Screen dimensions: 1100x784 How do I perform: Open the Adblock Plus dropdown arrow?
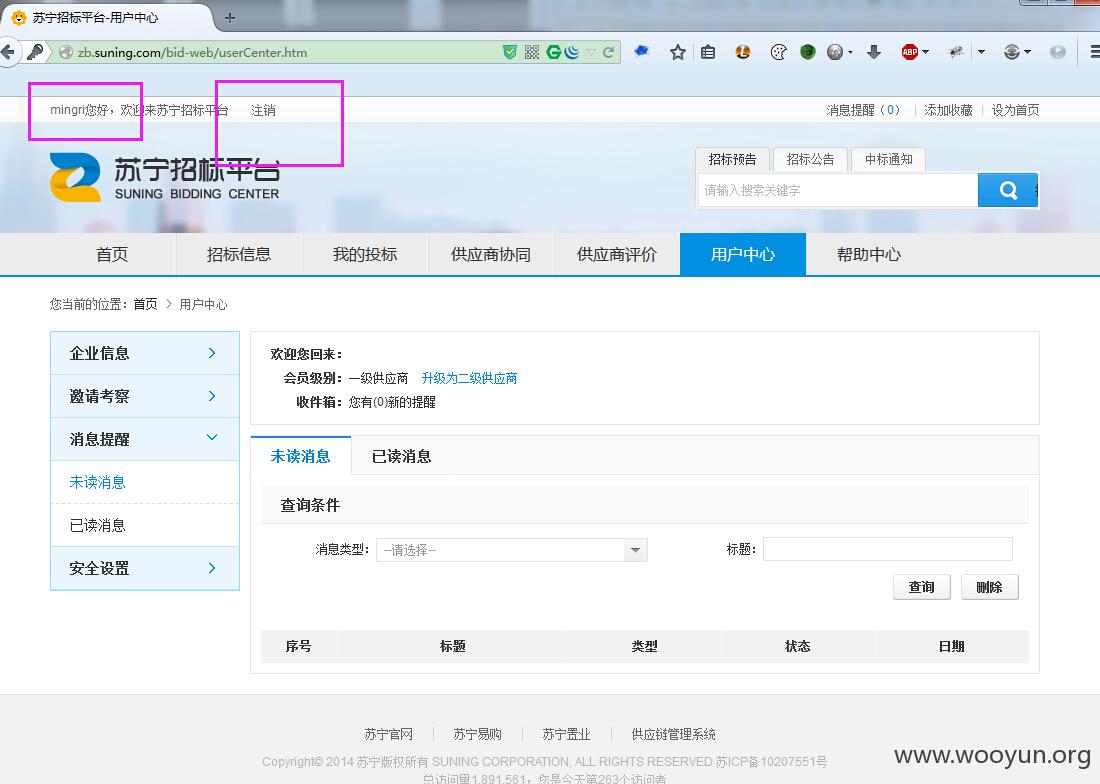(925, 52)
